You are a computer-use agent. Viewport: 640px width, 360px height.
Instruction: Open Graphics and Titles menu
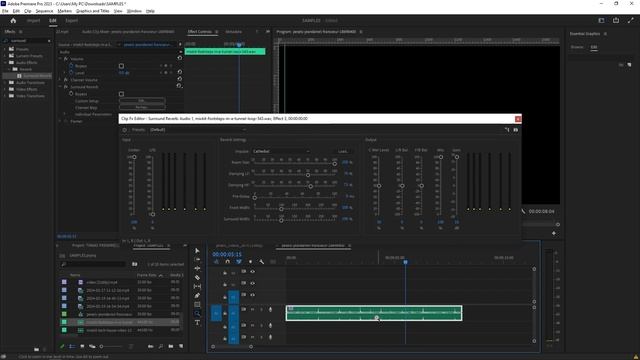pyautogui.click(x=93, y=11)
